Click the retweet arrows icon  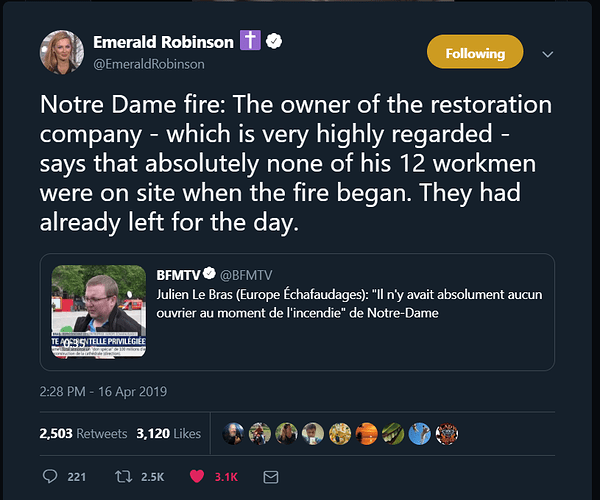pos(124,477)
